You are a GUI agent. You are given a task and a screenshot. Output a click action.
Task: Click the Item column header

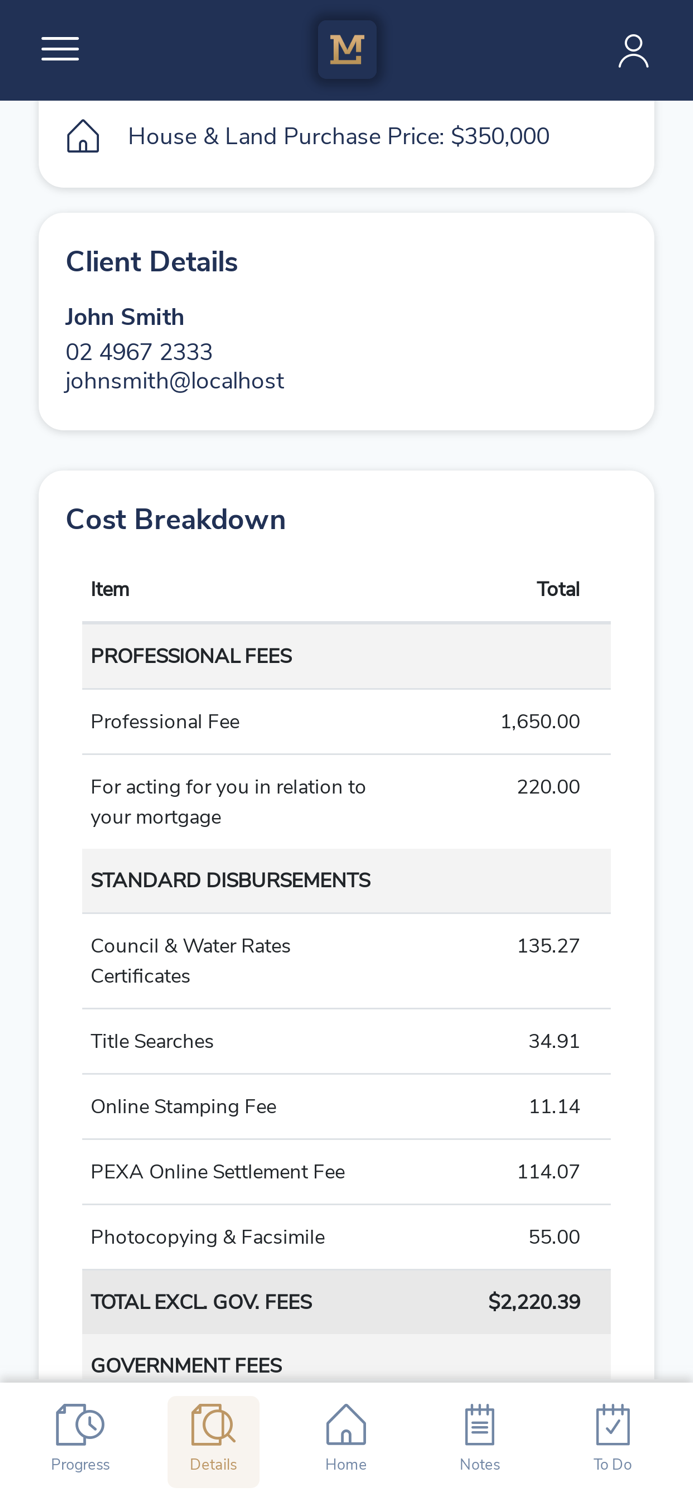(x=110, y=590)
